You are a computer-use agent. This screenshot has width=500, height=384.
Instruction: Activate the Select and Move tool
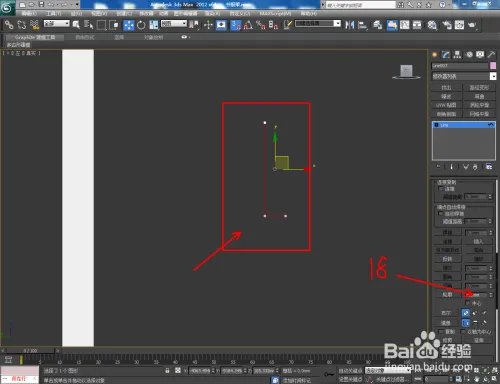pyautogui.click(x=129, y=25)
